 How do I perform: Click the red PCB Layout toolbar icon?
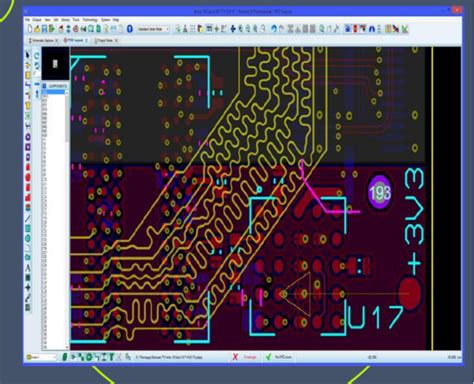pyautogui.click(x=76, y=29)
